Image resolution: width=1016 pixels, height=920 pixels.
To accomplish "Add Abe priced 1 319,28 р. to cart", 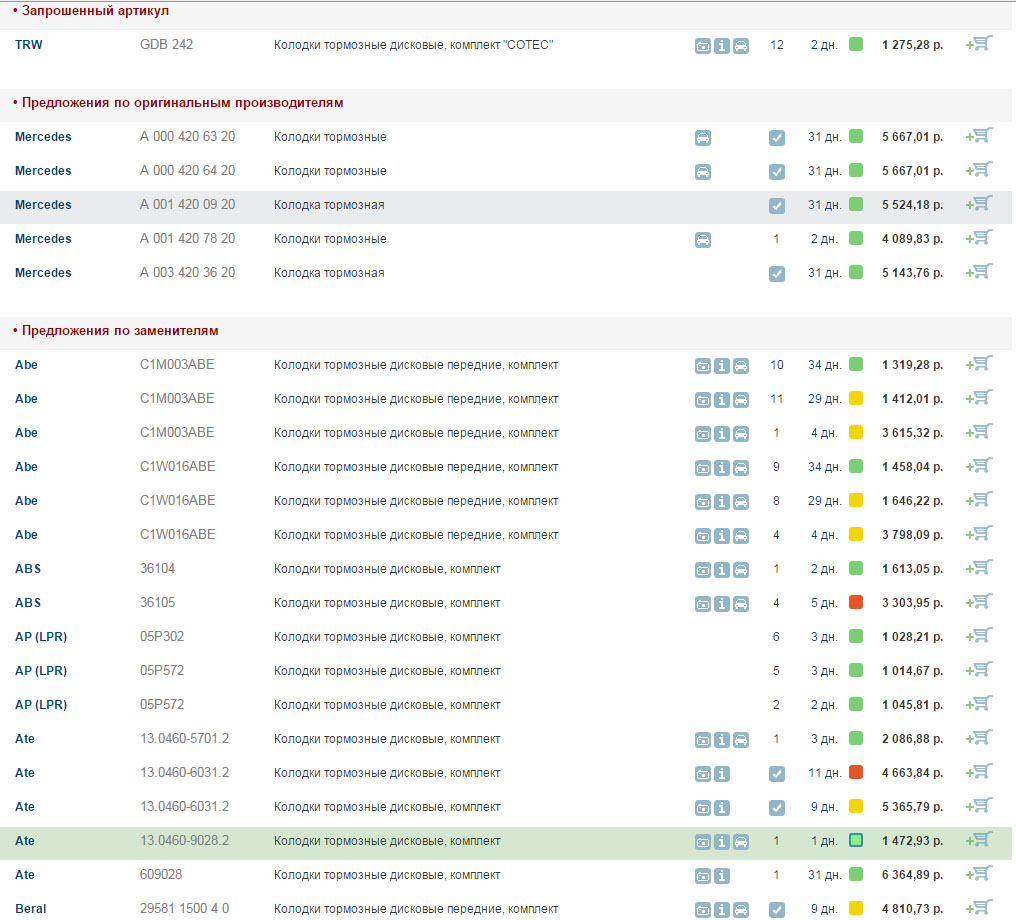I will pyautogui.click(x=979, y=364).
